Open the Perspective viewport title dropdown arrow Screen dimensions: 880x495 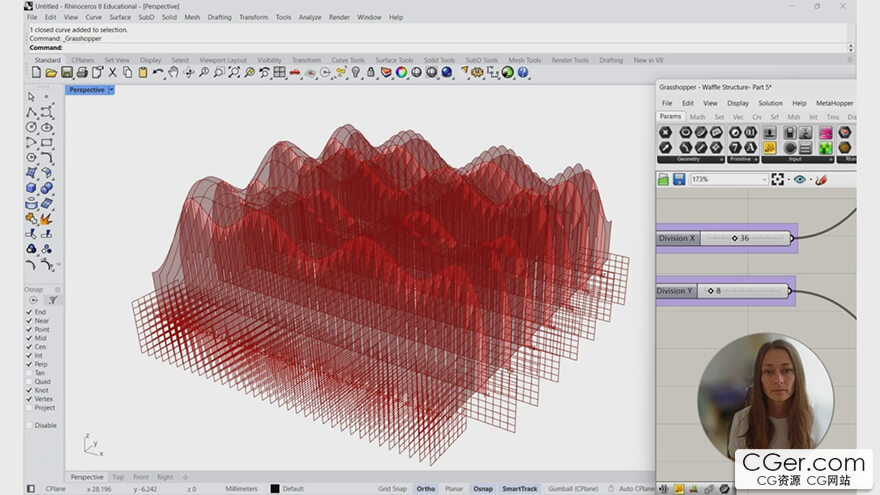click(x=111, y=90)
